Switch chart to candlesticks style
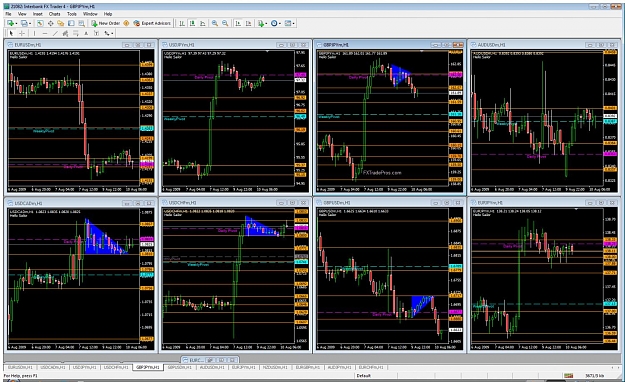The height and width of the screenshot is (382, 625). (x=192, y=23)
